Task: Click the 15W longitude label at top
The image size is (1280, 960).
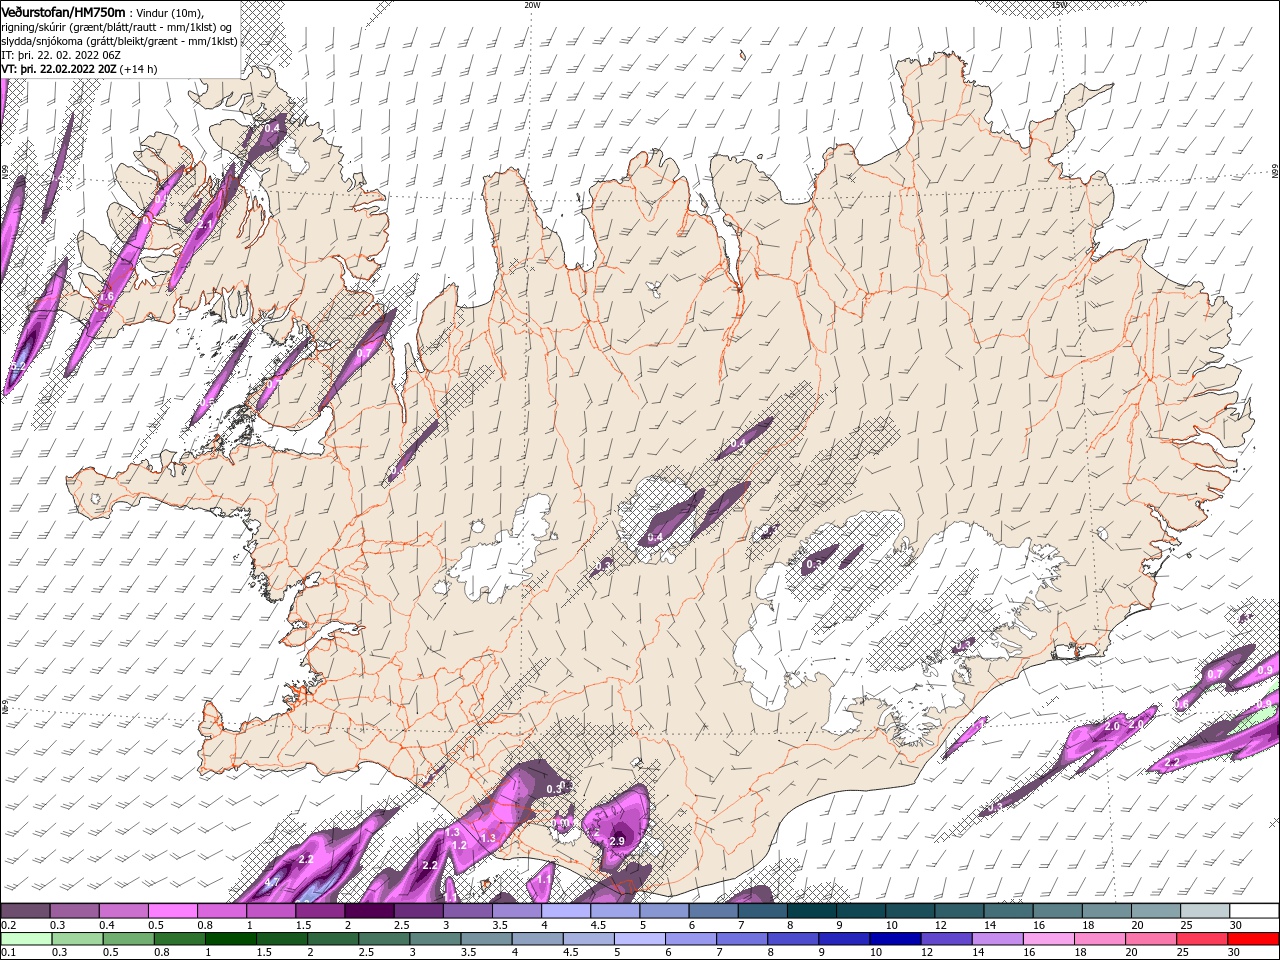Action: click(x=1059, y=5)
